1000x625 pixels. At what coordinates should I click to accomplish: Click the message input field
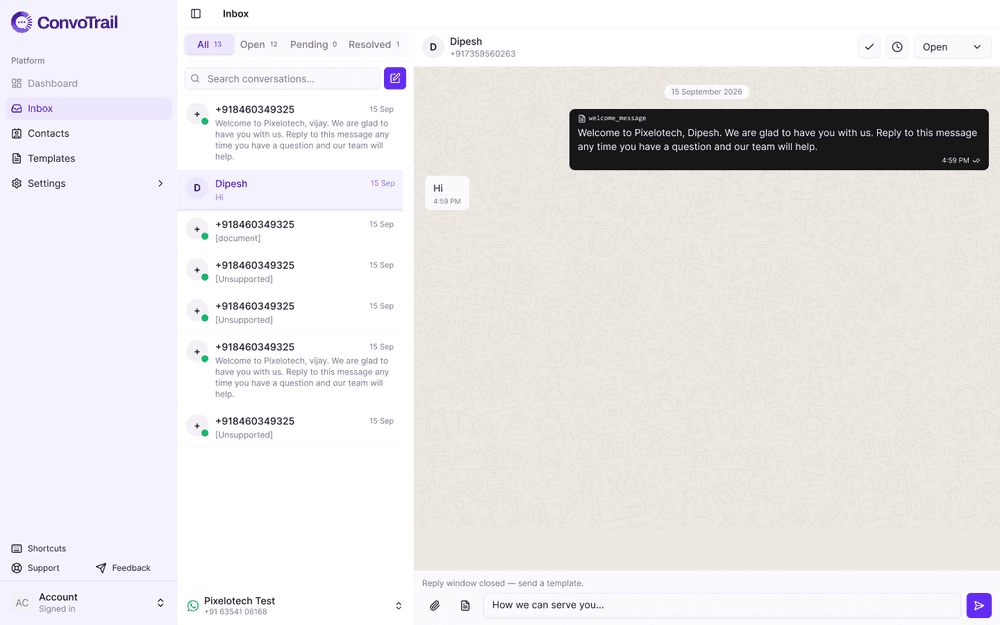[721, 606]
